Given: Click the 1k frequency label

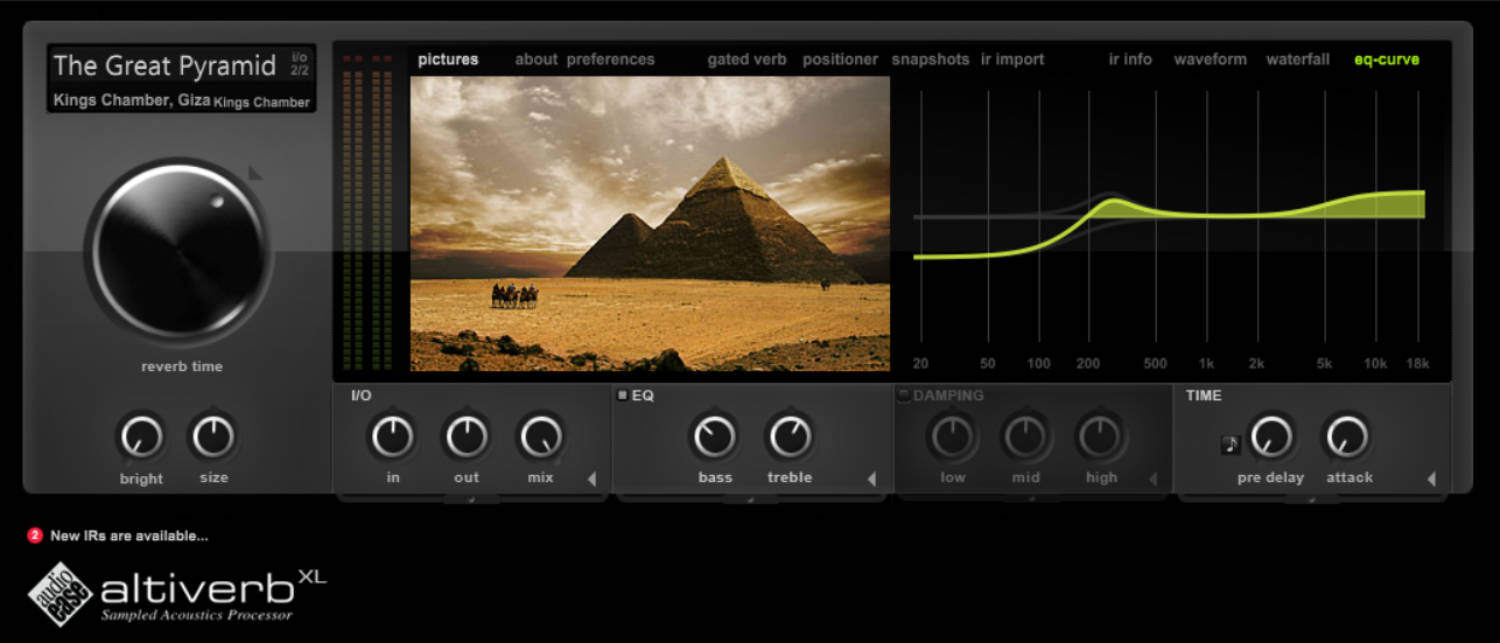Looking at the screenshot, I should click(1206, 364).
